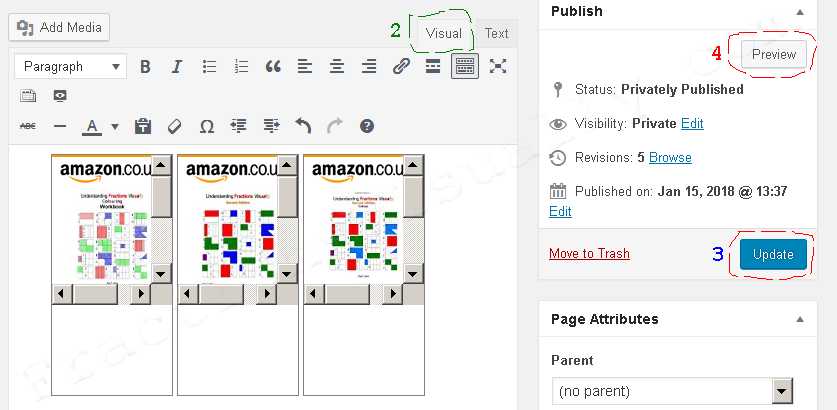
Task: Insert a numbered list
Action: [x=241, y=67]
